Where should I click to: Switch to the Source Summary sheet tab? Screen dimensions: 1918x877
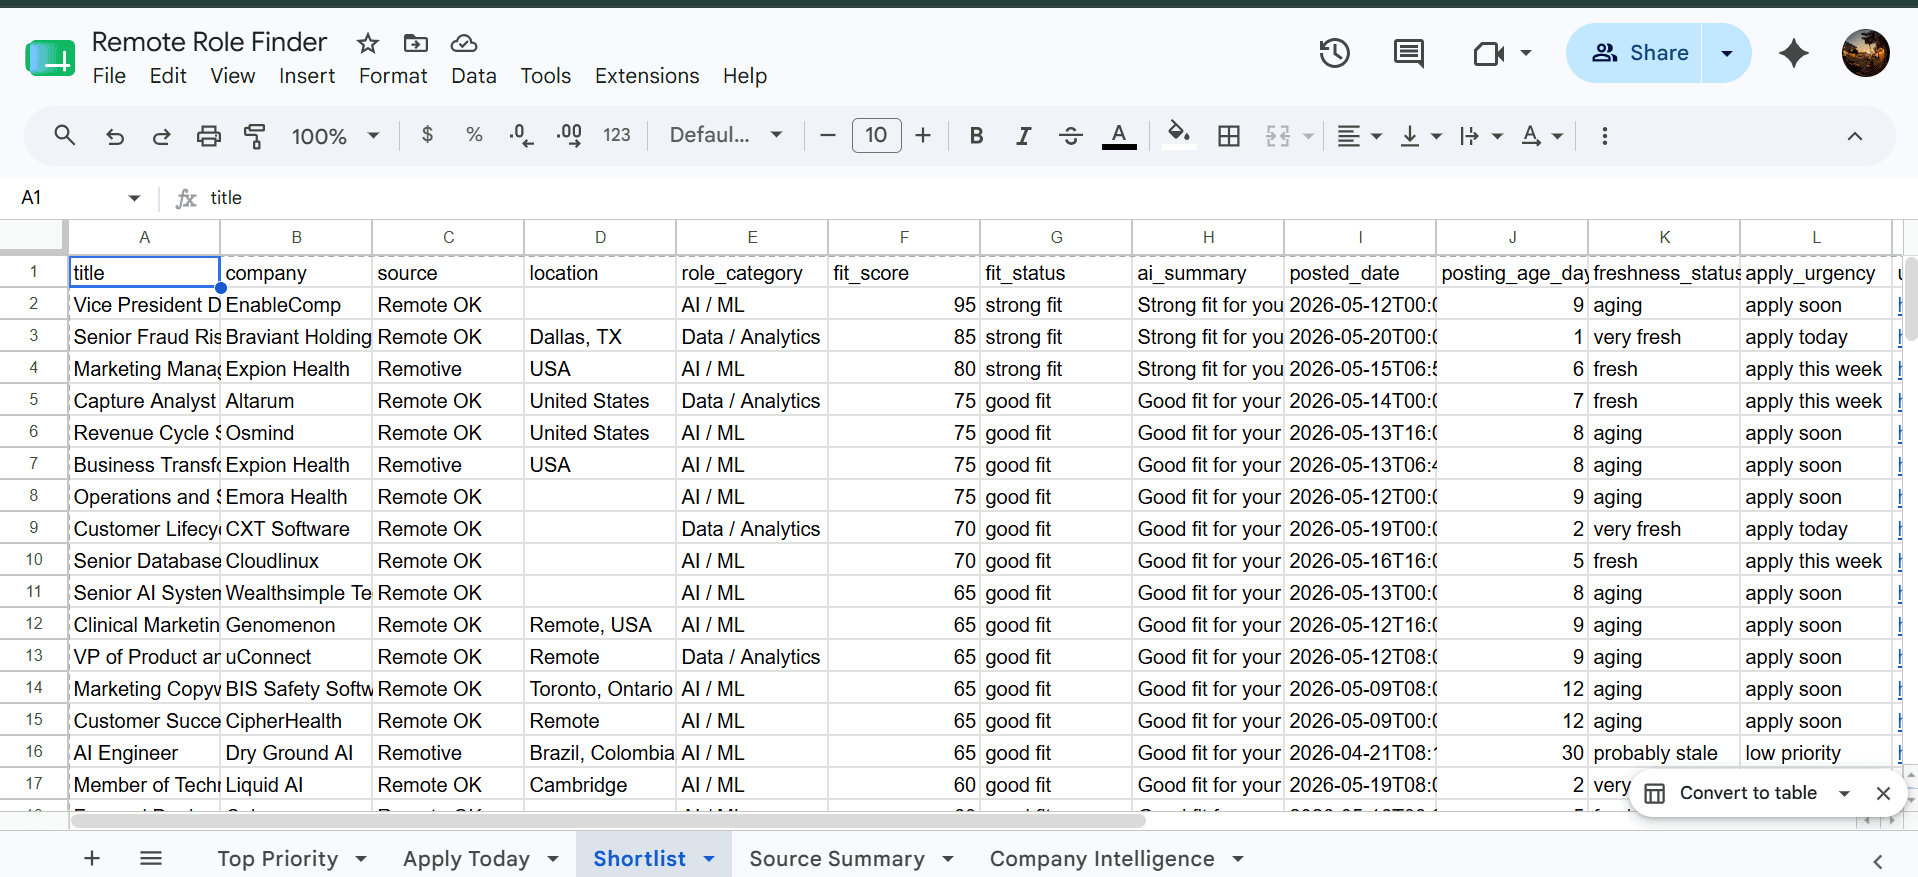(837, 858)
